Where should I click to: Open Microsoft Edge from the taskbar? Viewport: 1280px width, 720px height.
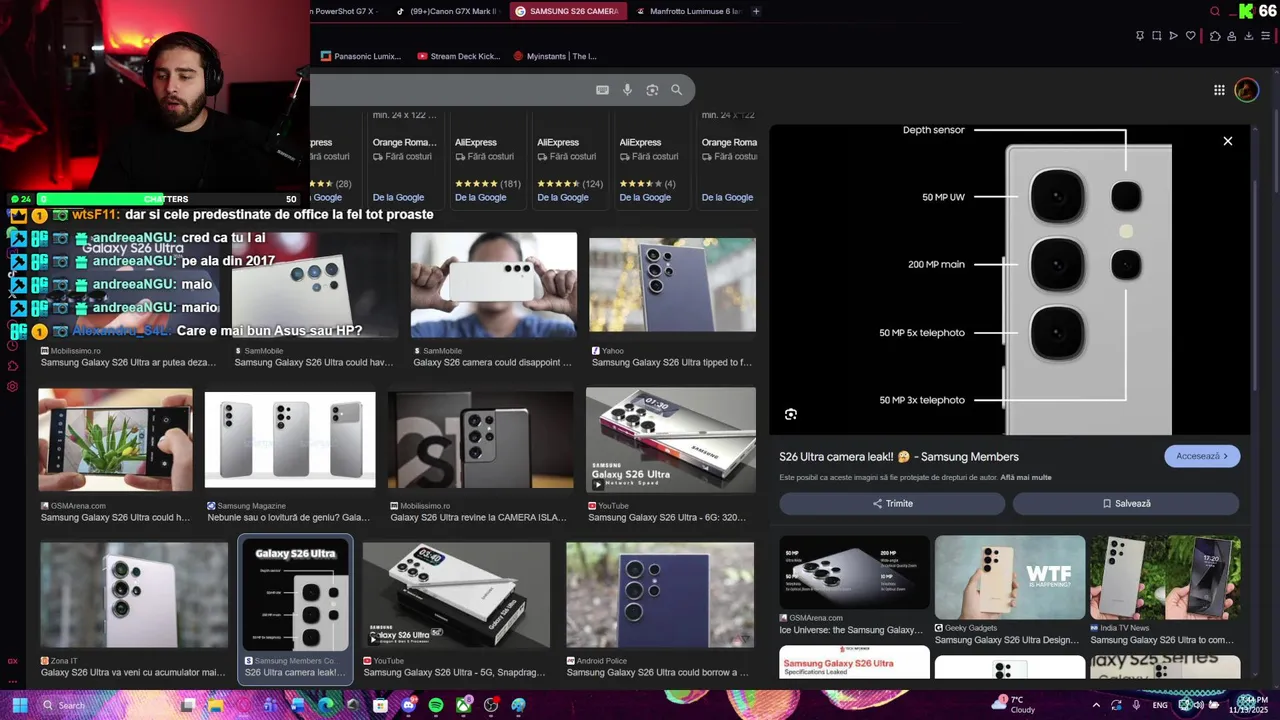(x=325, y=705)
